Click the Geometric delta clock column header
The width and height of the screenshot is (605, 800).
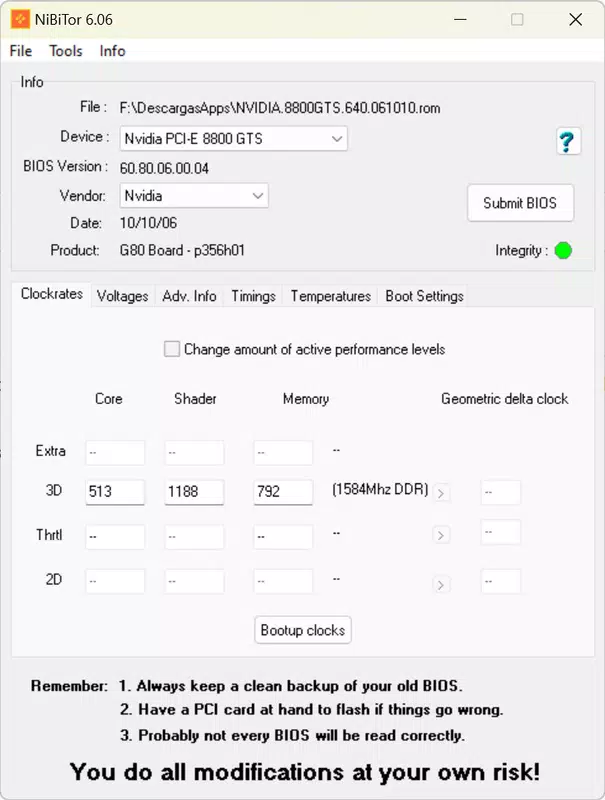click(505, 398)
